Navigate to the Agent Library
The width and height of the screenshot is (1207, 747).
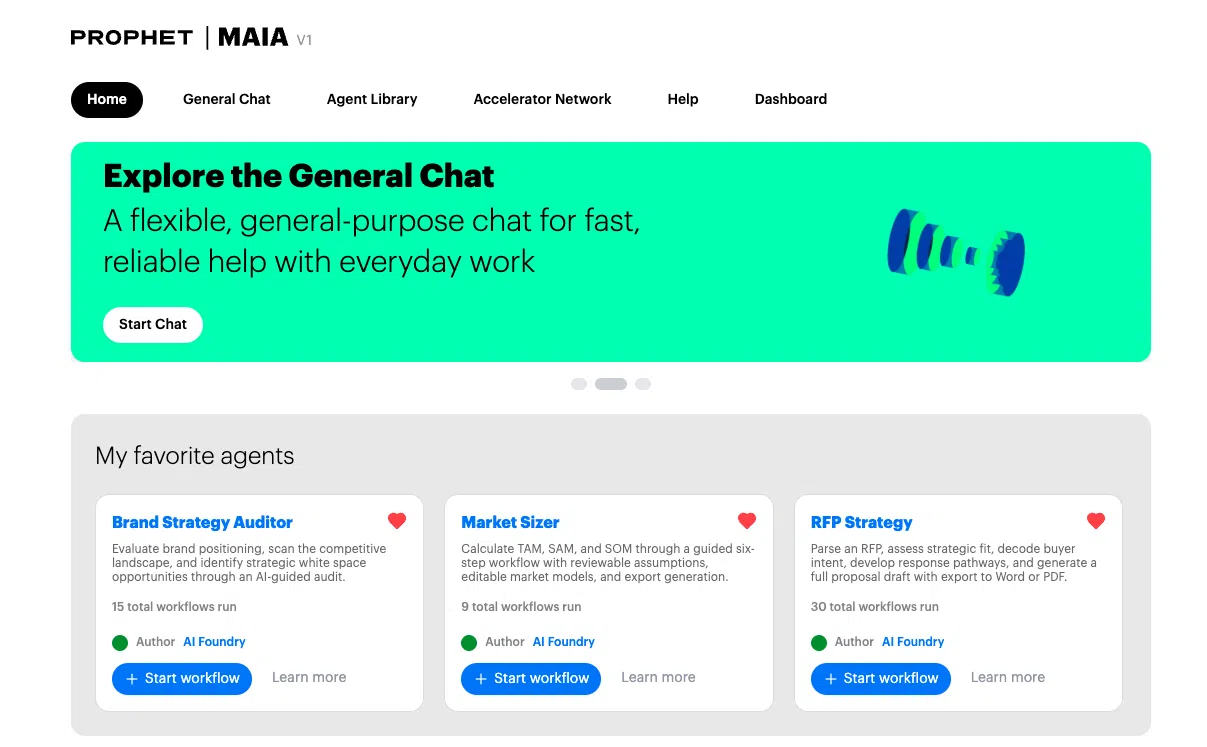point(372,99)
